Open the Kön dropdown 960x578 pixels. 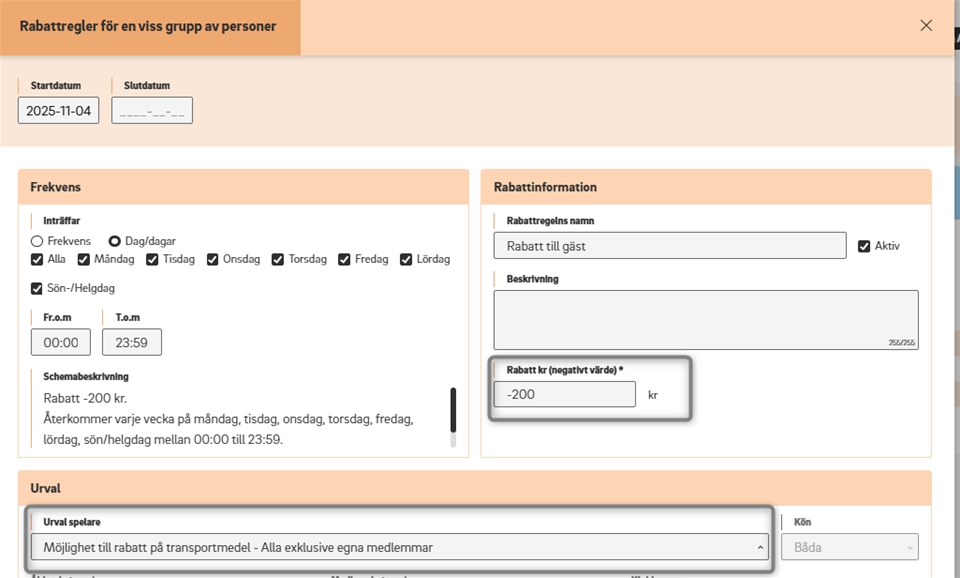849,547
